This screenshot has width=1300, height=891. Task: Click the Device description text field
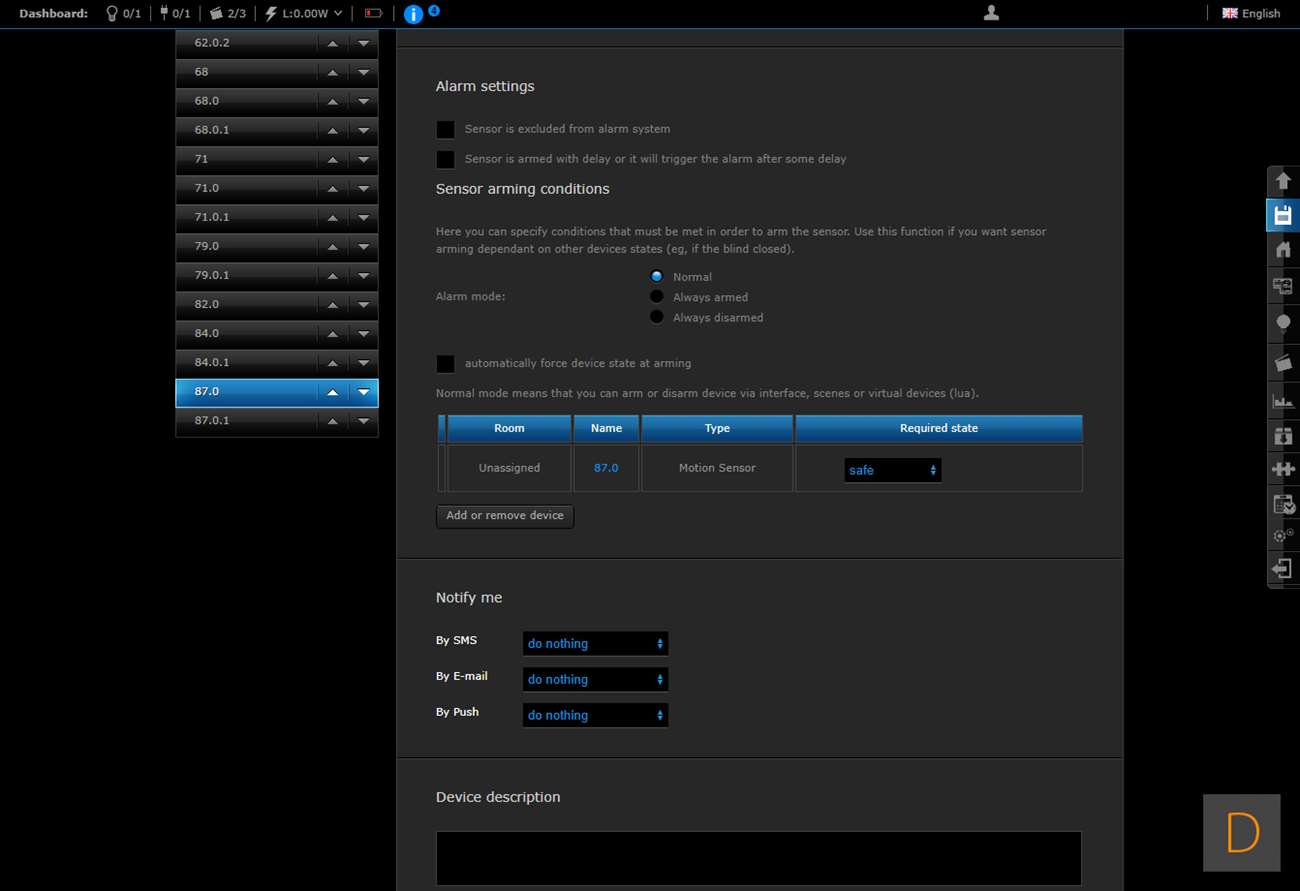point(758,858)
